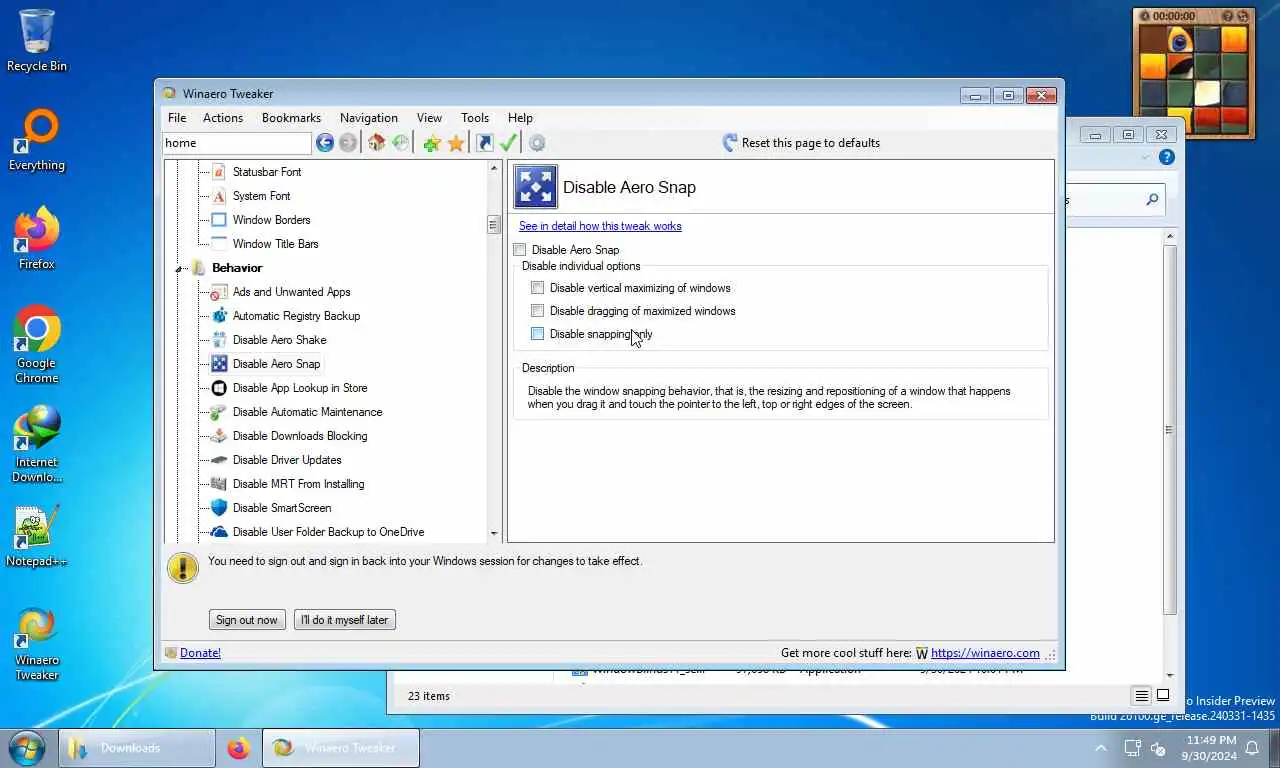Click the tree panel scrollbar up arrow

pyautogui.click(x=494, y=168)
